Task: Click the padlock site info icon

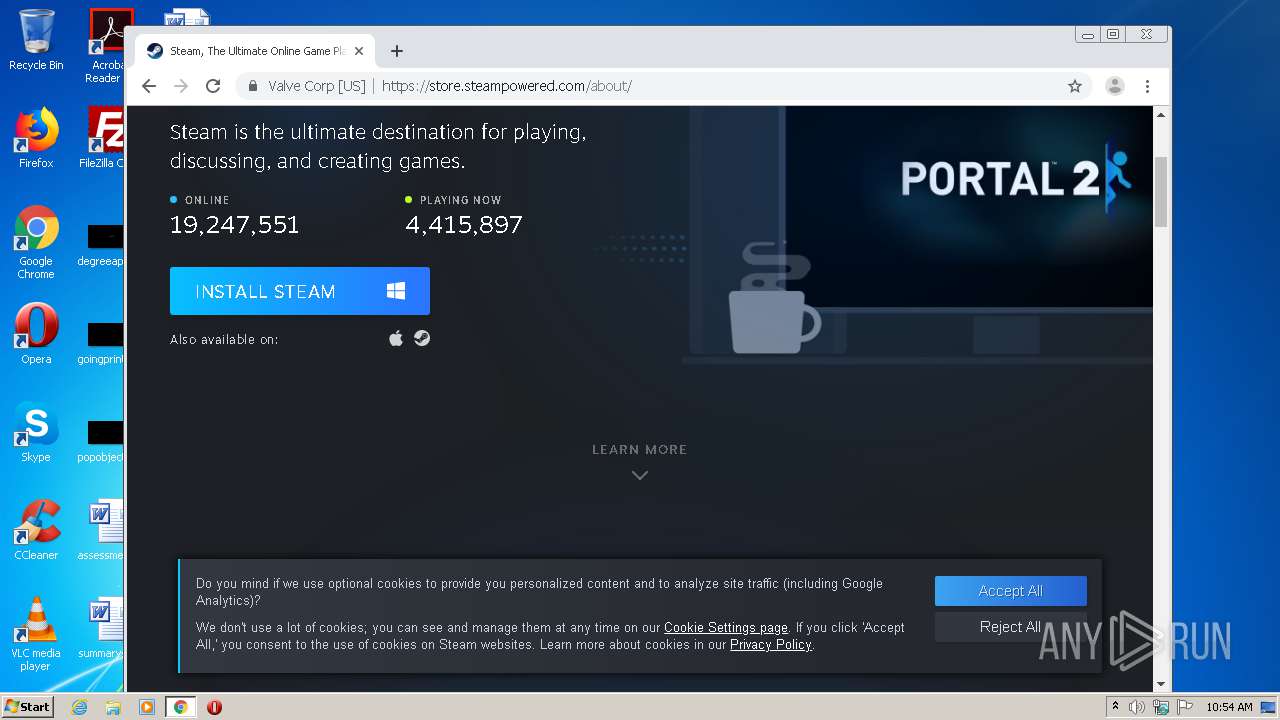Action: pos(253,86)
